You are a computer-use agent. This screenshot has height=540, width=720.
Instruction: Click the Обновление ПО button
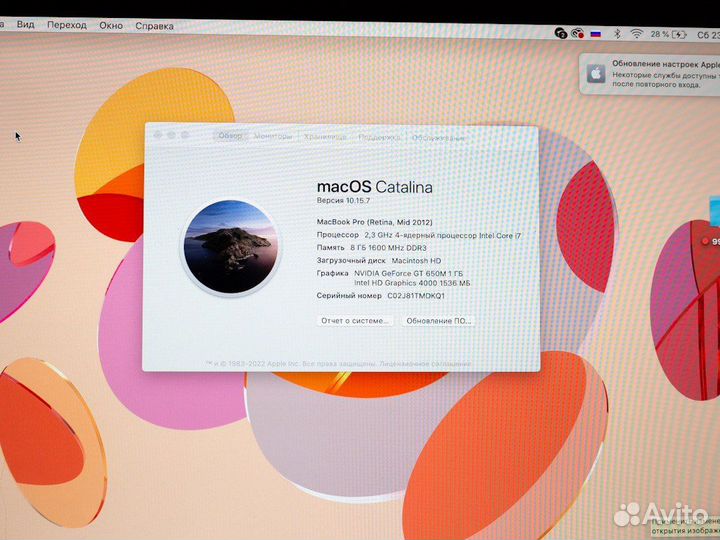(x=439, y=321)
